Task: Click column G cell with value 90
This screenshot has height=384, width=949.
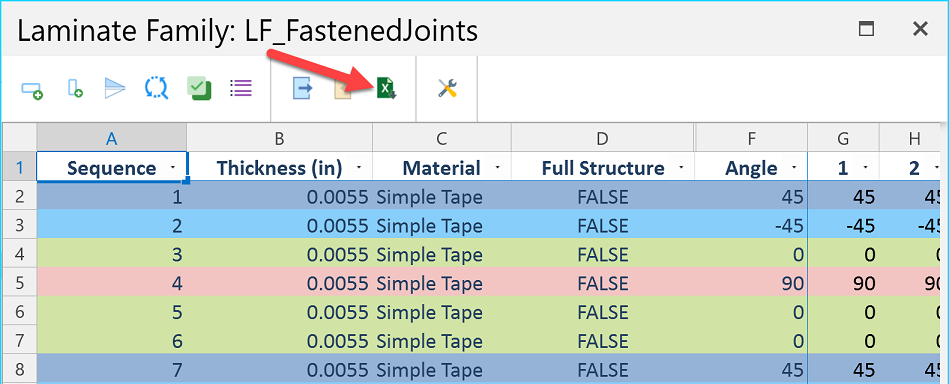Action: pos(843,283)
